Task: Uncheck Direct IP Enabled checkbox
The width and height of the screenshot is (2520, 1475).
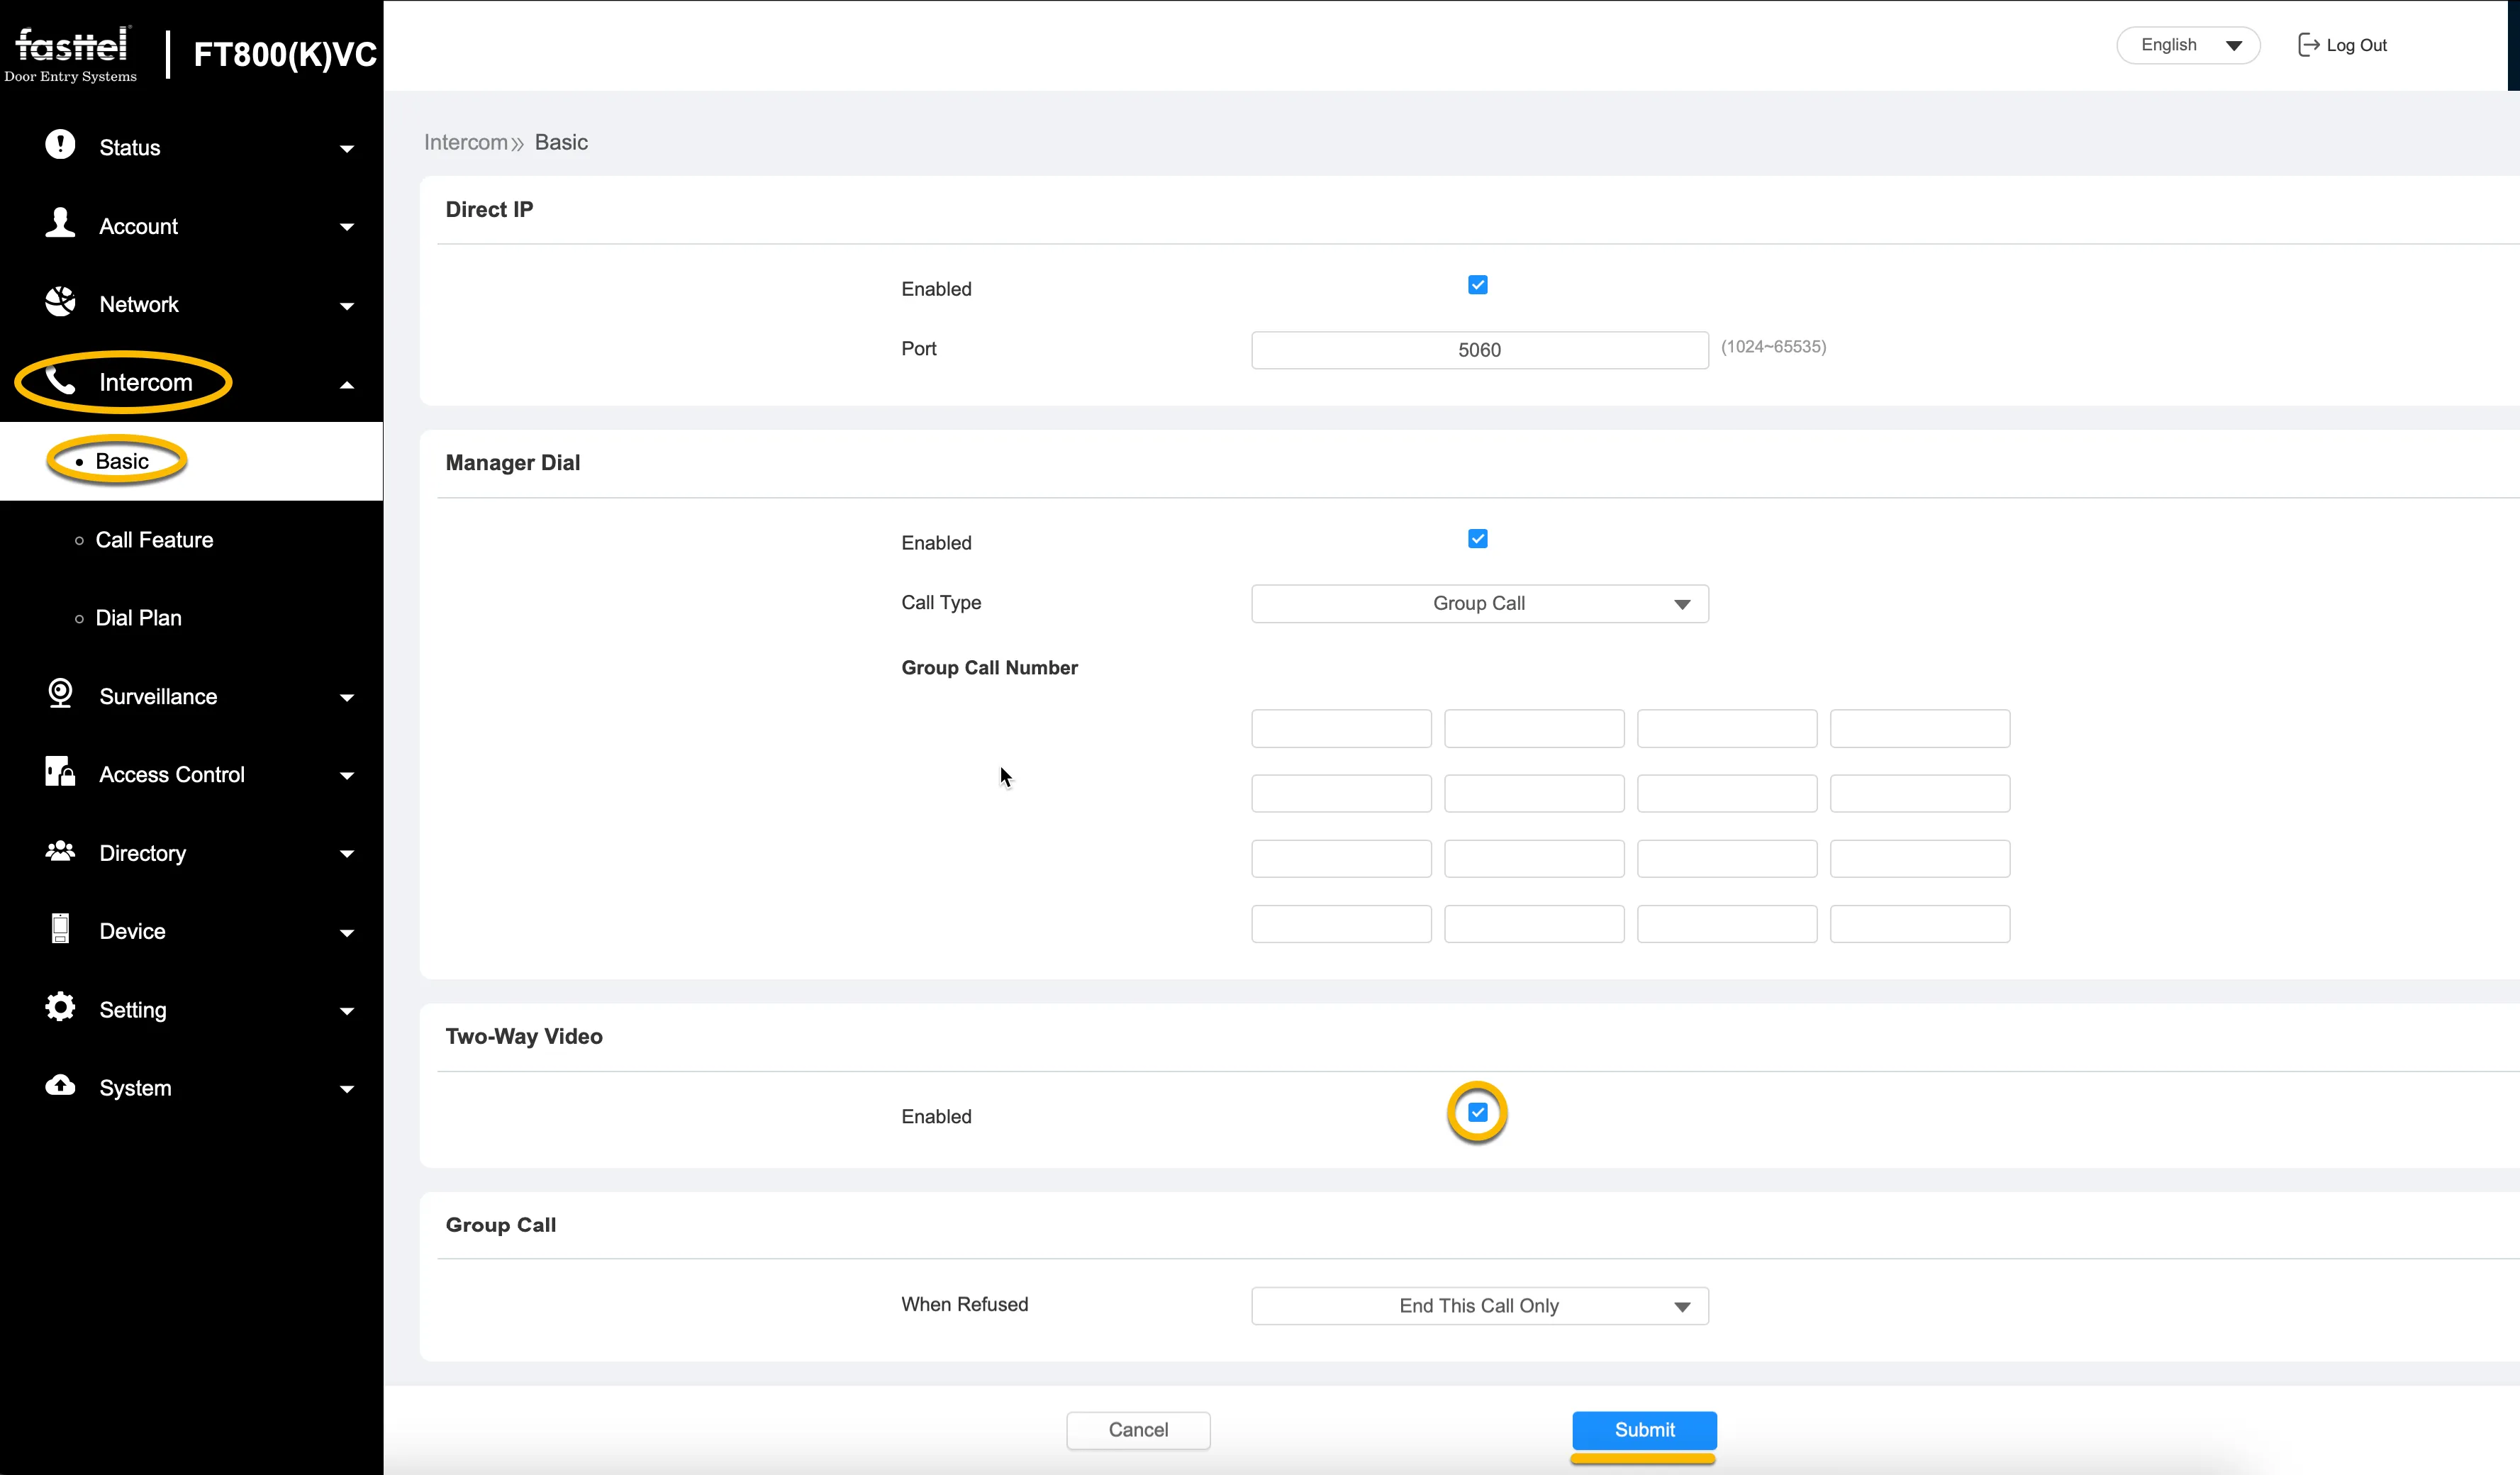Action: click(1478, 285)
